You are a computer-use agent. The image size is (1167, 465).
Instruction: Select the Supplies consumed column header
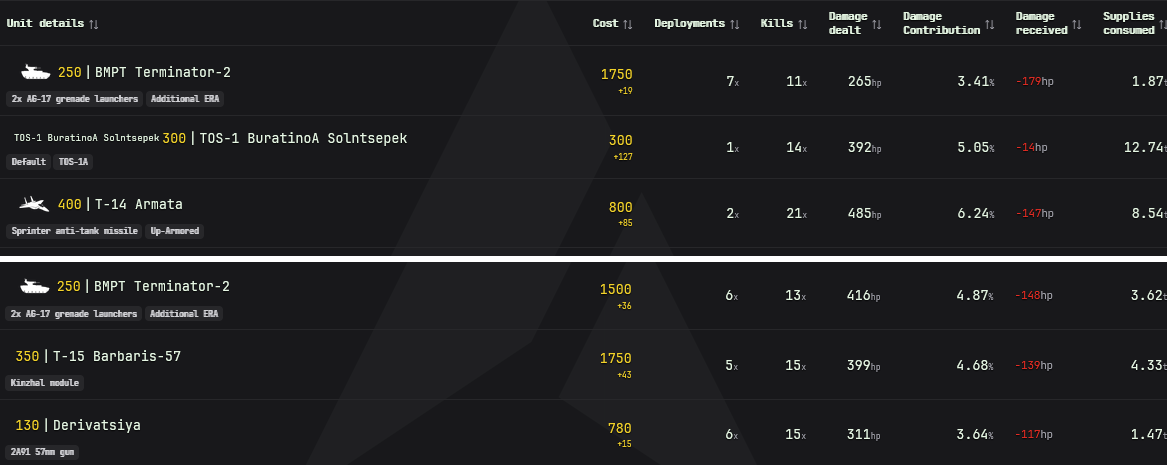[x=1129, y=23]
